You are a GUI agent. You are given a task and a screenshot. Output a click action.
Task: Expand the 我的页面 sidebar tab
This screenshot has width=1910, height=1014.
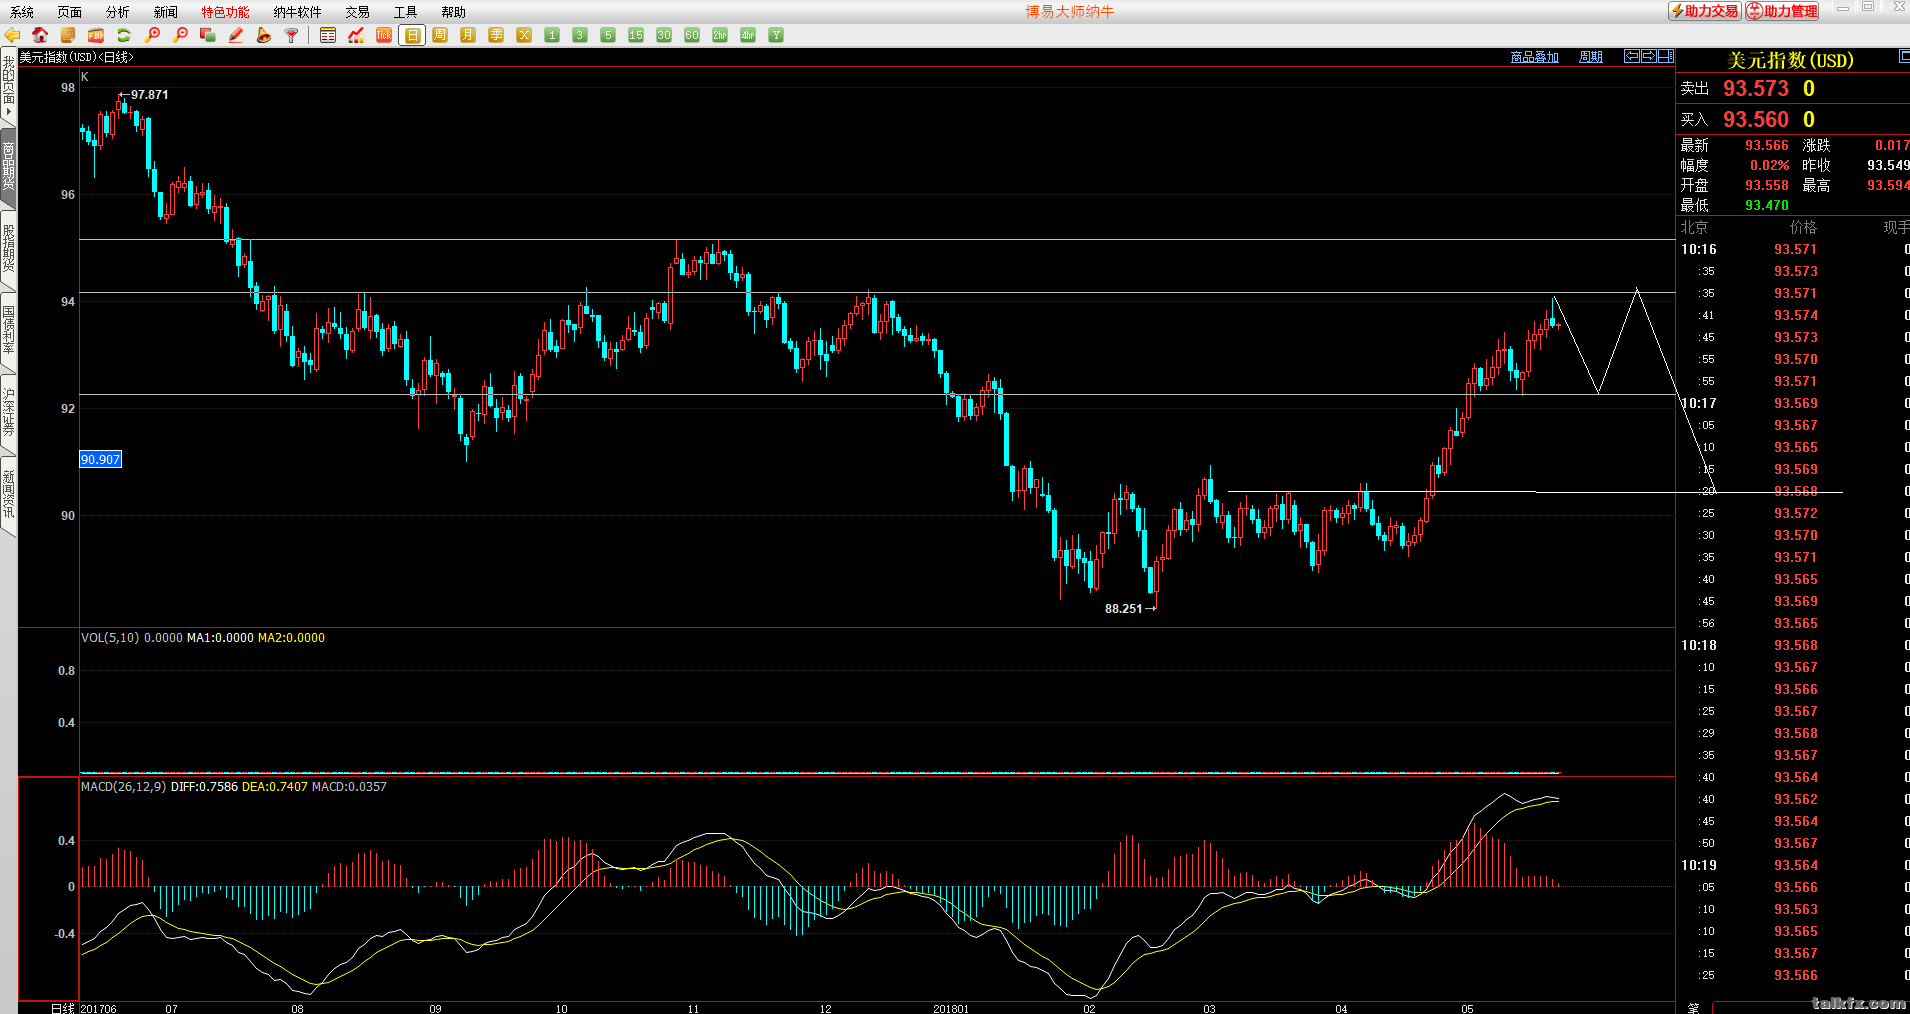[8, 85]
